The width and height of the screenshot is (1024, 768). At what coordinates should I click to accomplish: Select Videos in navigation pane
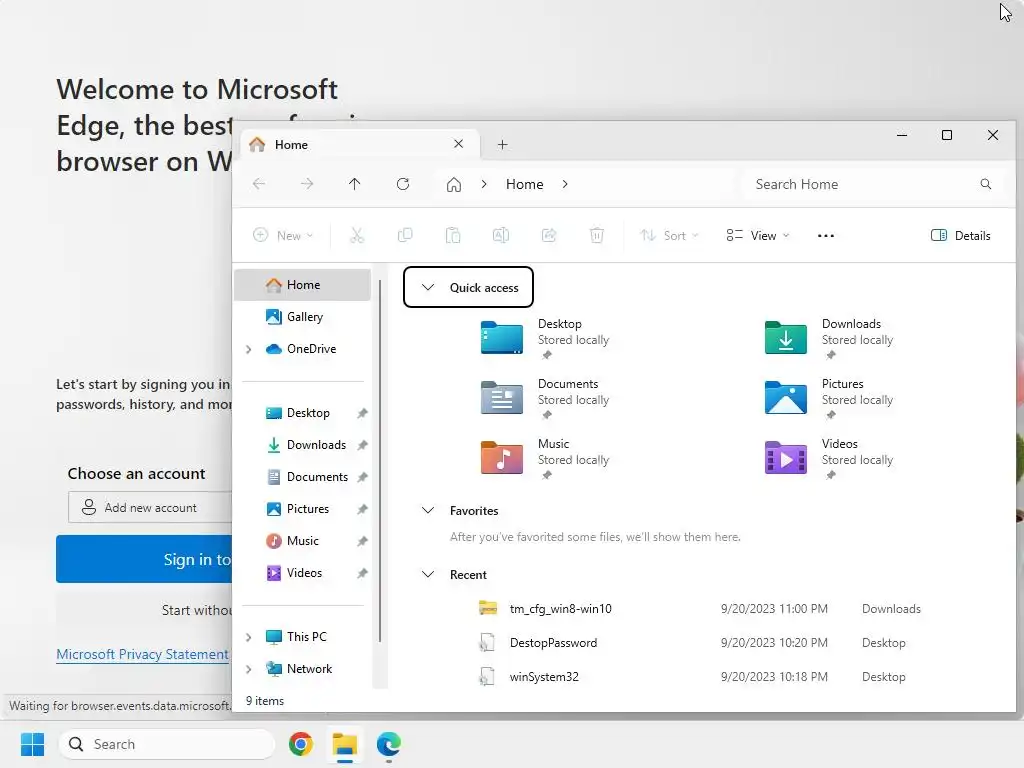304,573
